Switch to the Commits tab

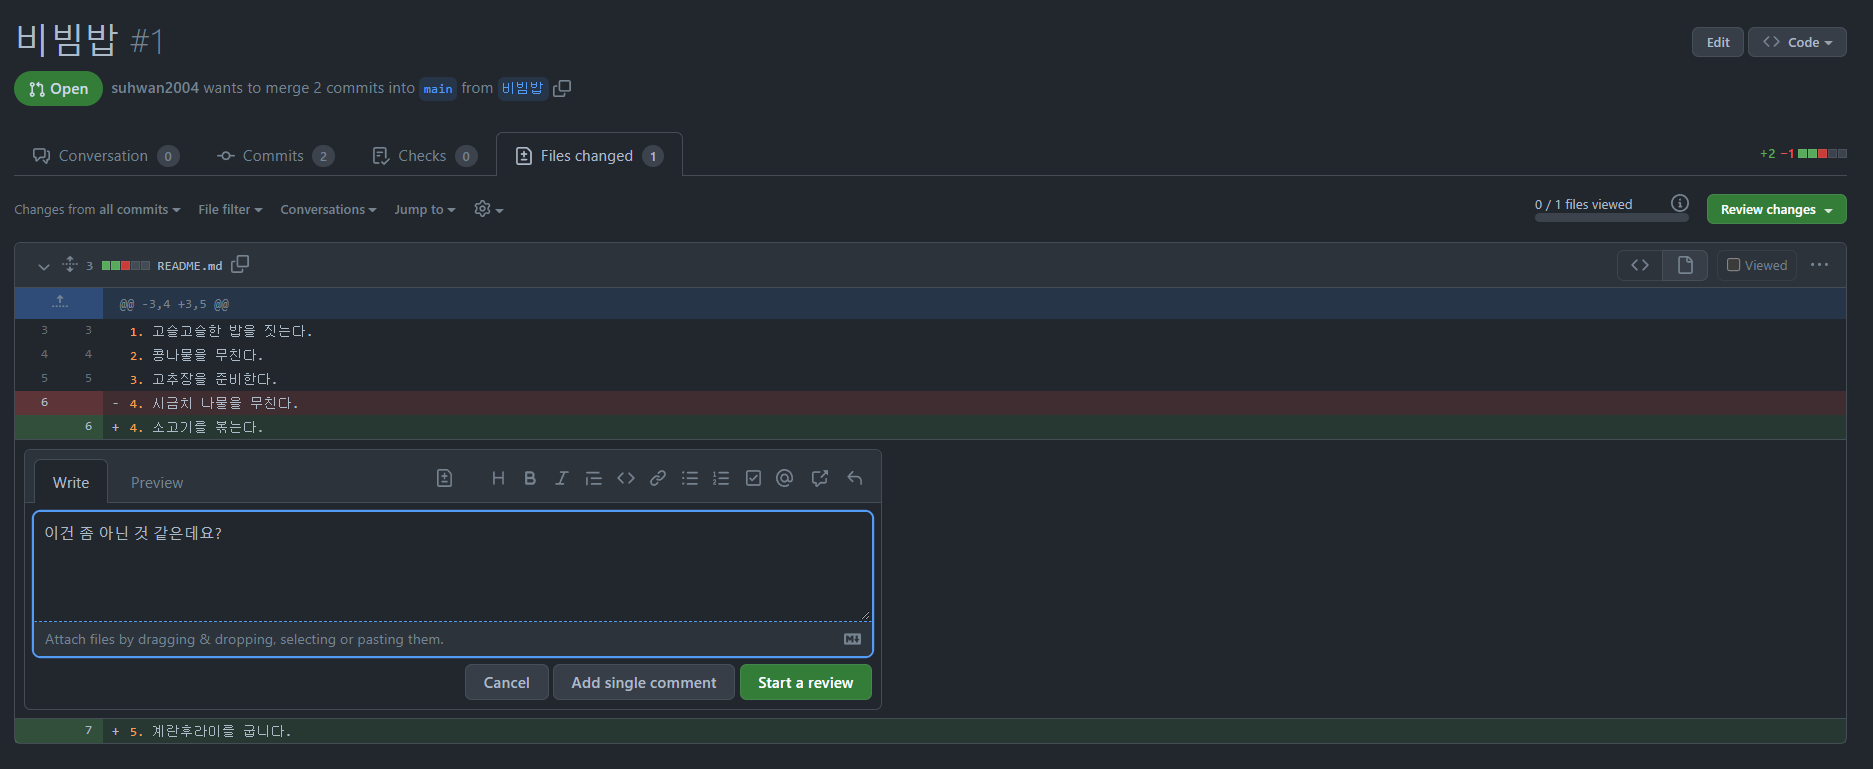tap(275, 156)
